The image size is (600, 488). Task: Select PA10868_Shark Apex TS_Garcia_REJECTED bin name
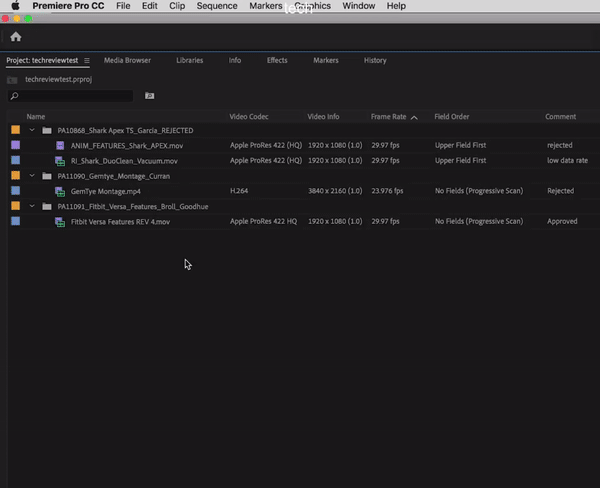pyautogui.click(x=125, y=131)
